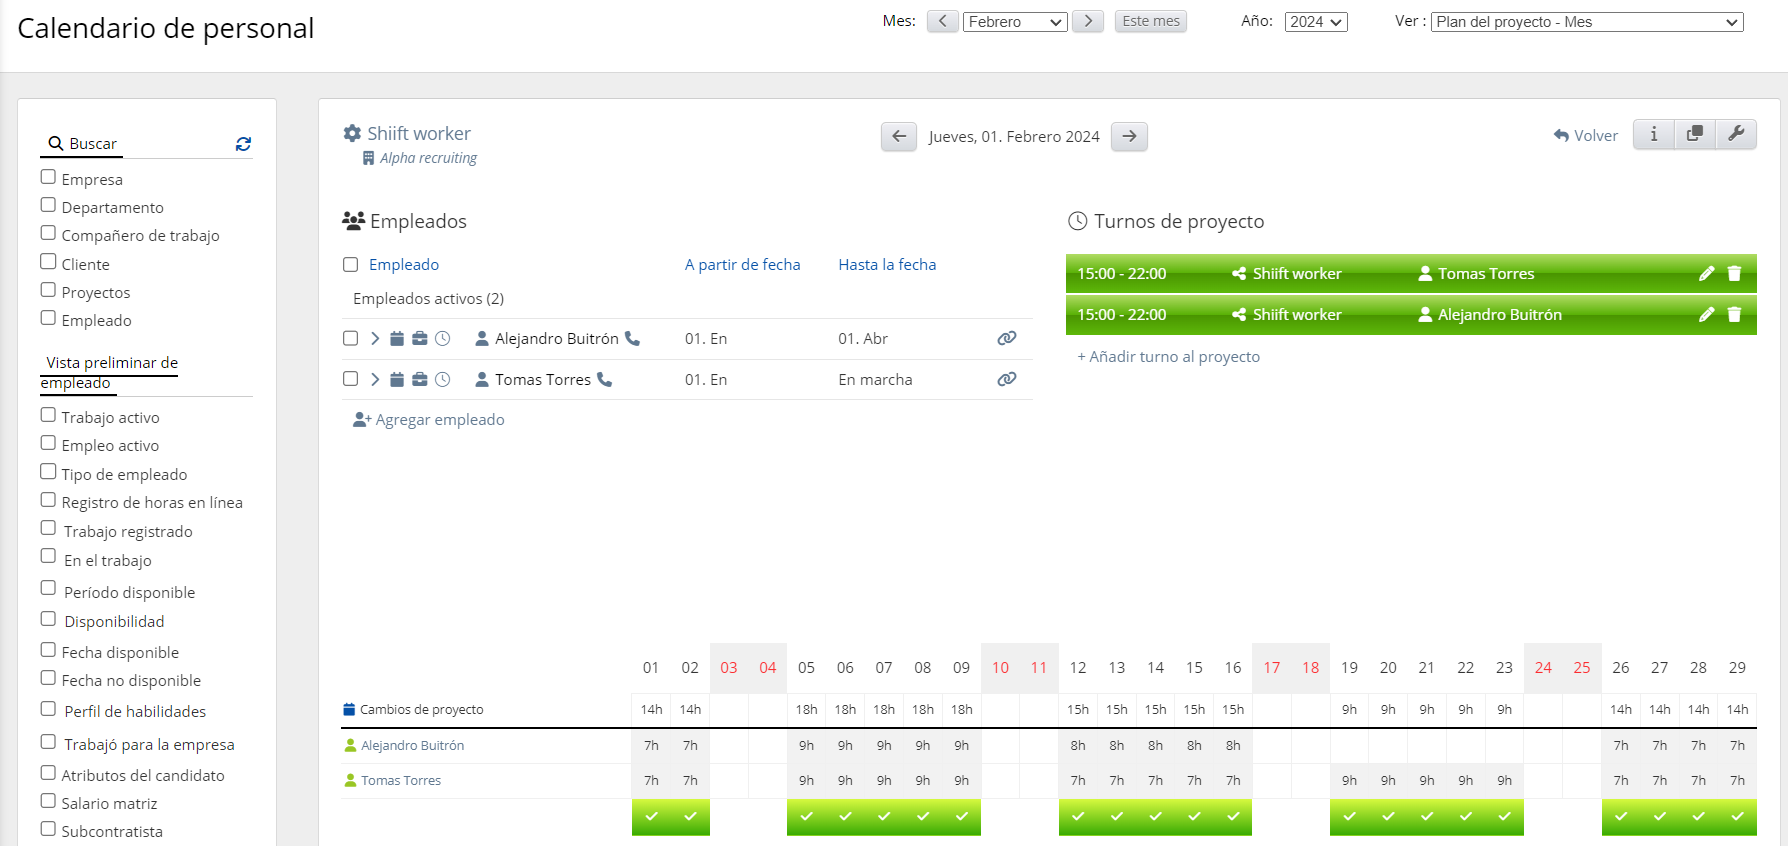Enable the Departamento filter checkbox
The image size is (1788, 846).
(x=48, y=206)
